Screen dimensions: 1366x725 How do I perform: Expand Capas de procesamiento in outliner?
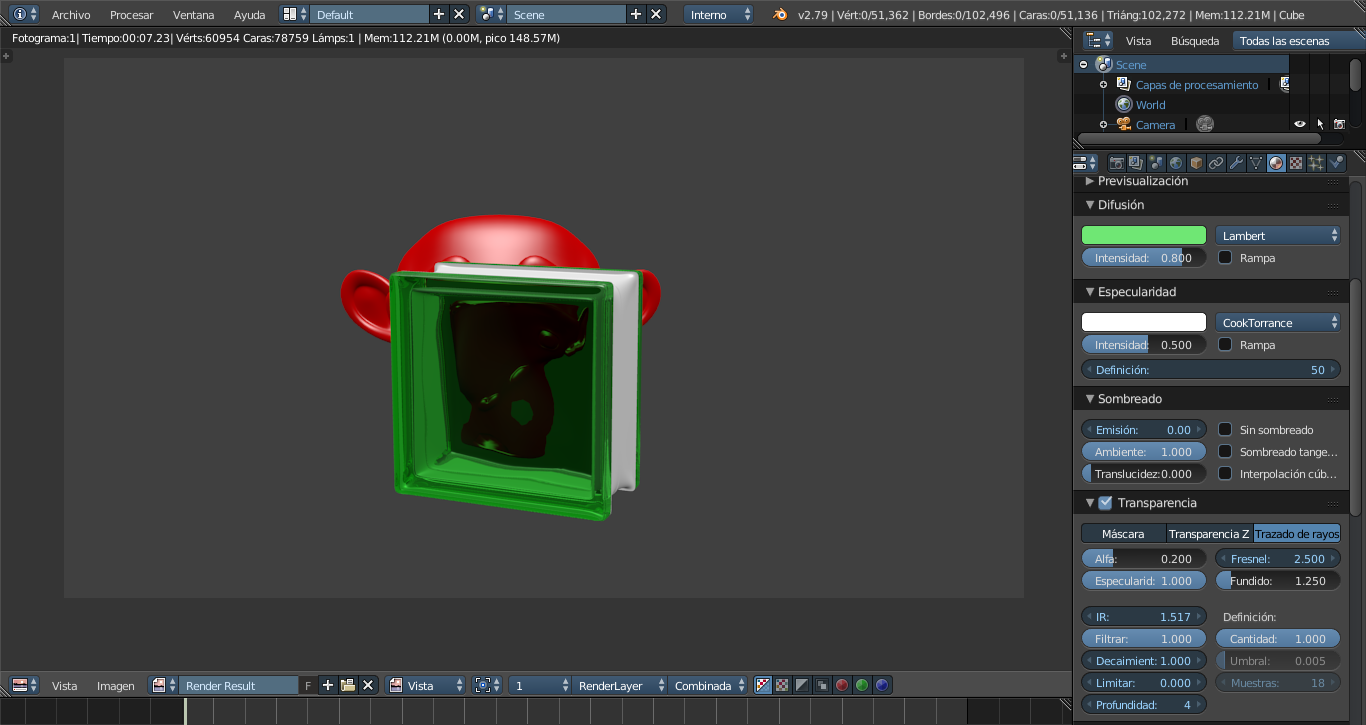tap(1103, 84)
